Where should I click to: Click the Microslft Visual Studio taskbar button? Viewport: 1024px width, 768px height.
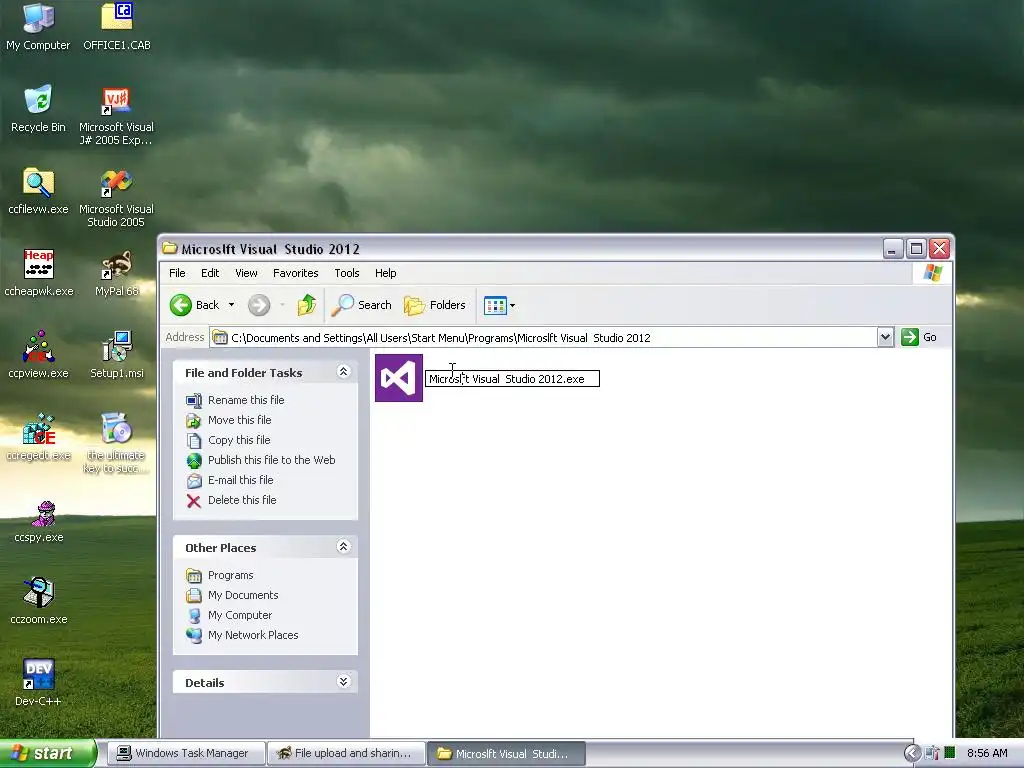click(506, 753)
